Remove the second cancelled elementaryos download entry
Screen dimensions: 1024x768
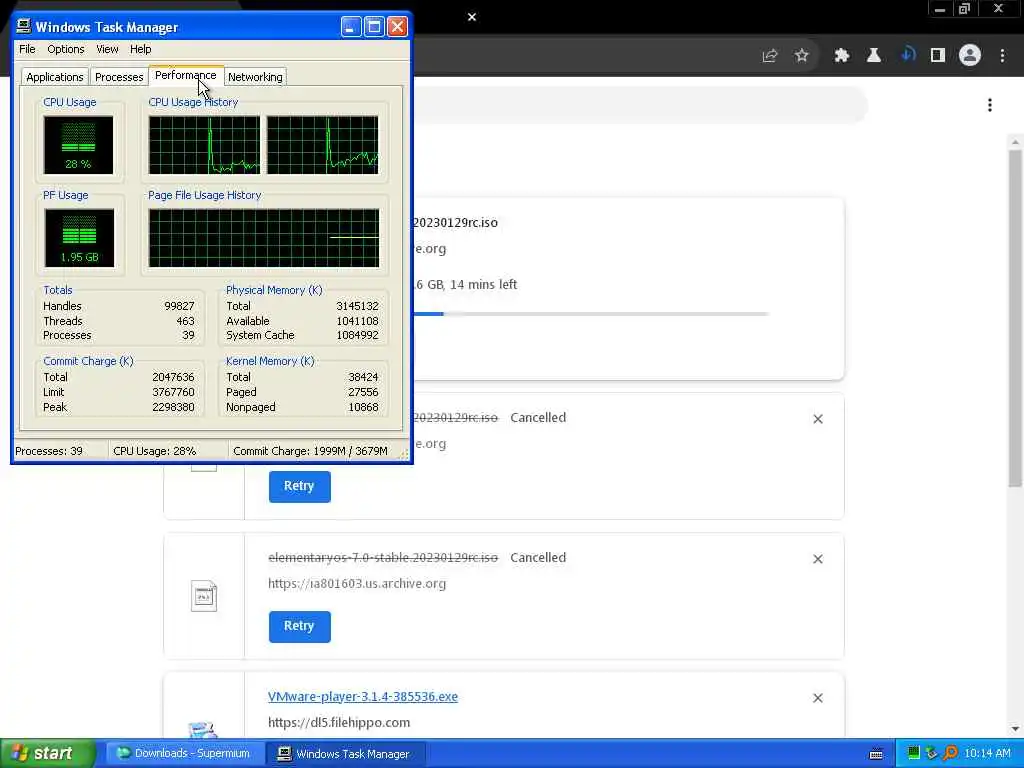[x=818, y=559]
